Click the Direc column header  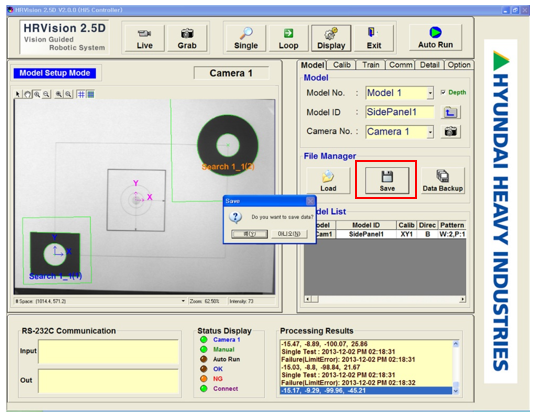pos(427,225)
